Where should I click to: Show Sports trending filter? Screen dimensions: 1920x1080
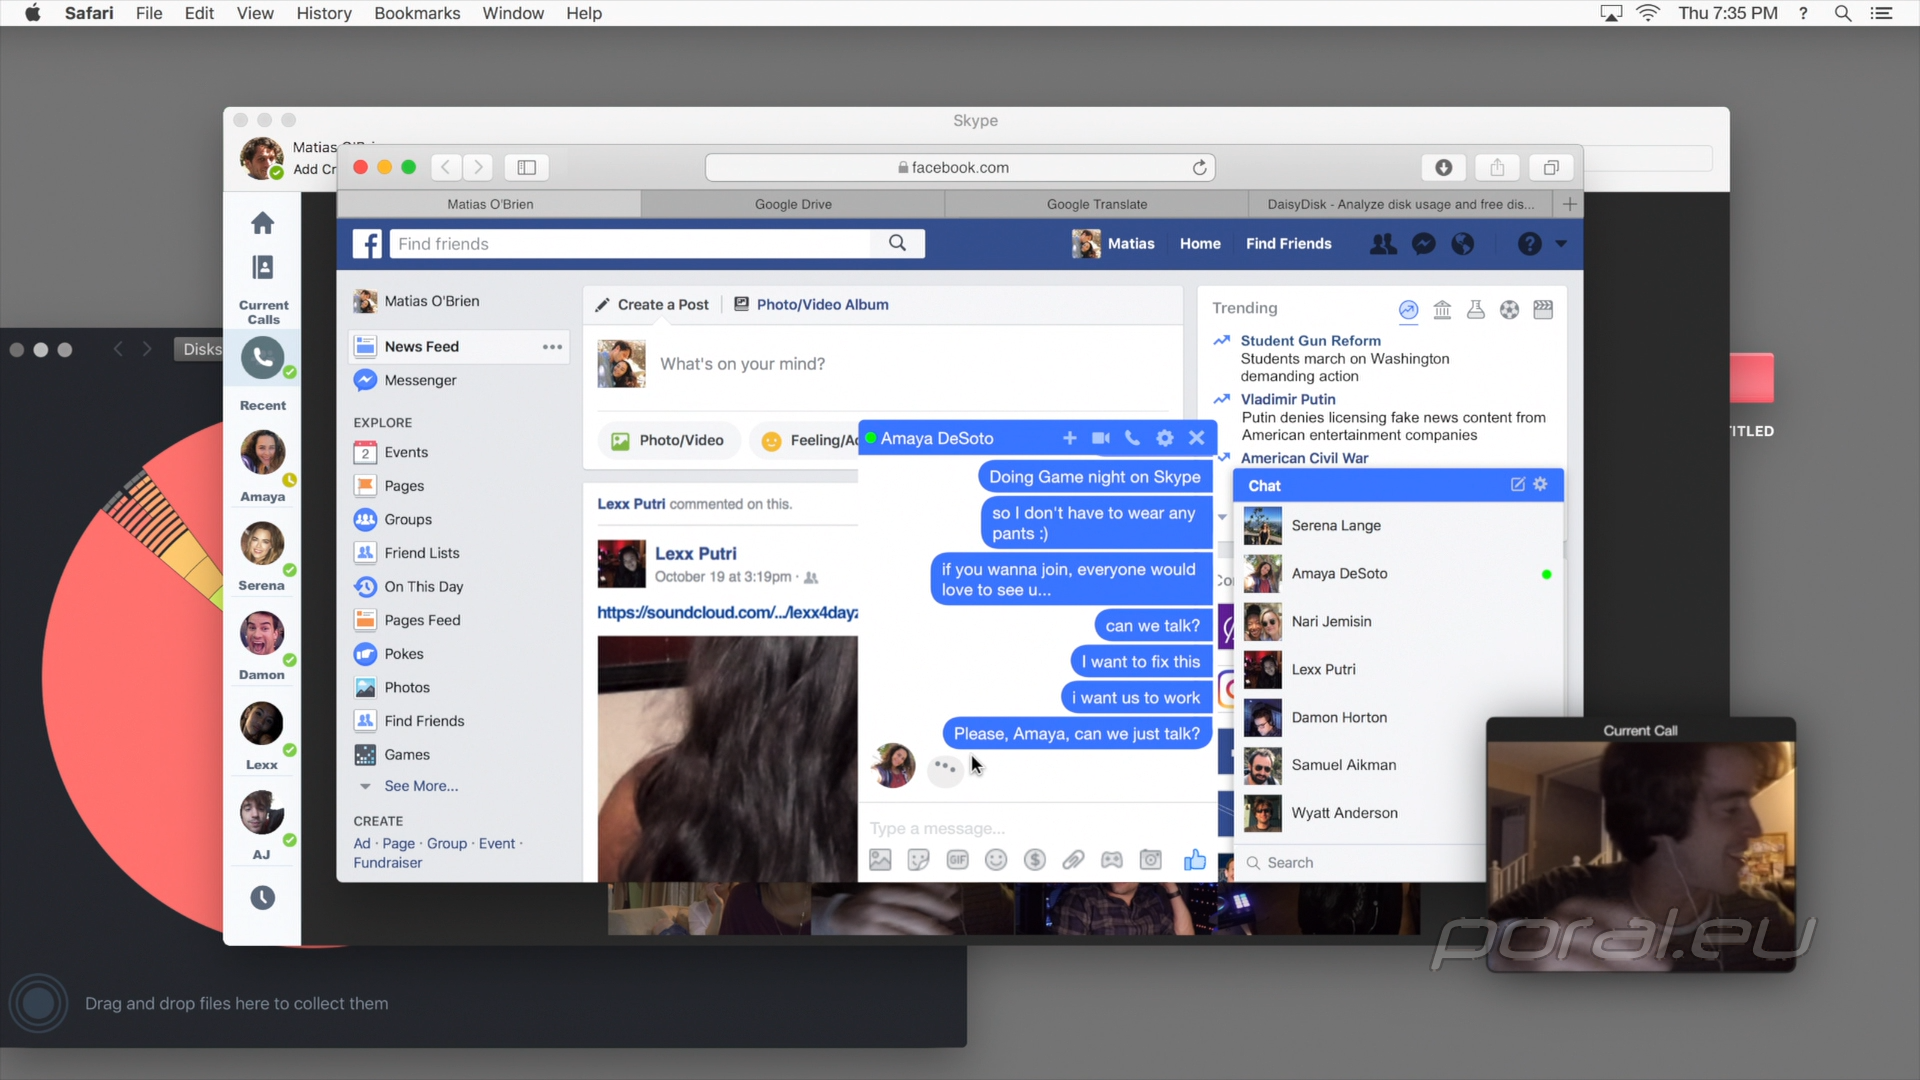[x=1510, y=310]
